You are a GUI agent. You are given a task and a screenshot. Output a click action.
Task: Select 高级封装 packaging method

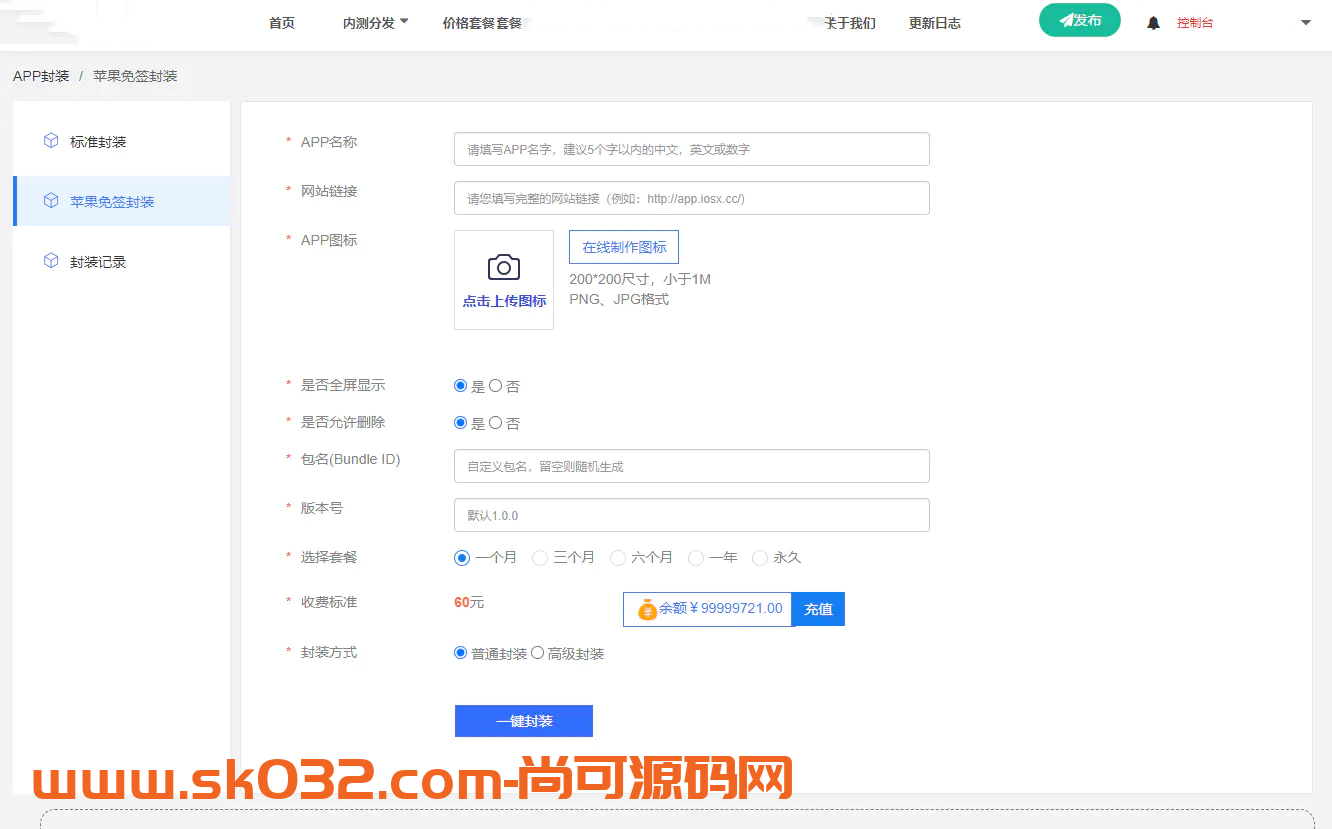click(x=537, y=653)
